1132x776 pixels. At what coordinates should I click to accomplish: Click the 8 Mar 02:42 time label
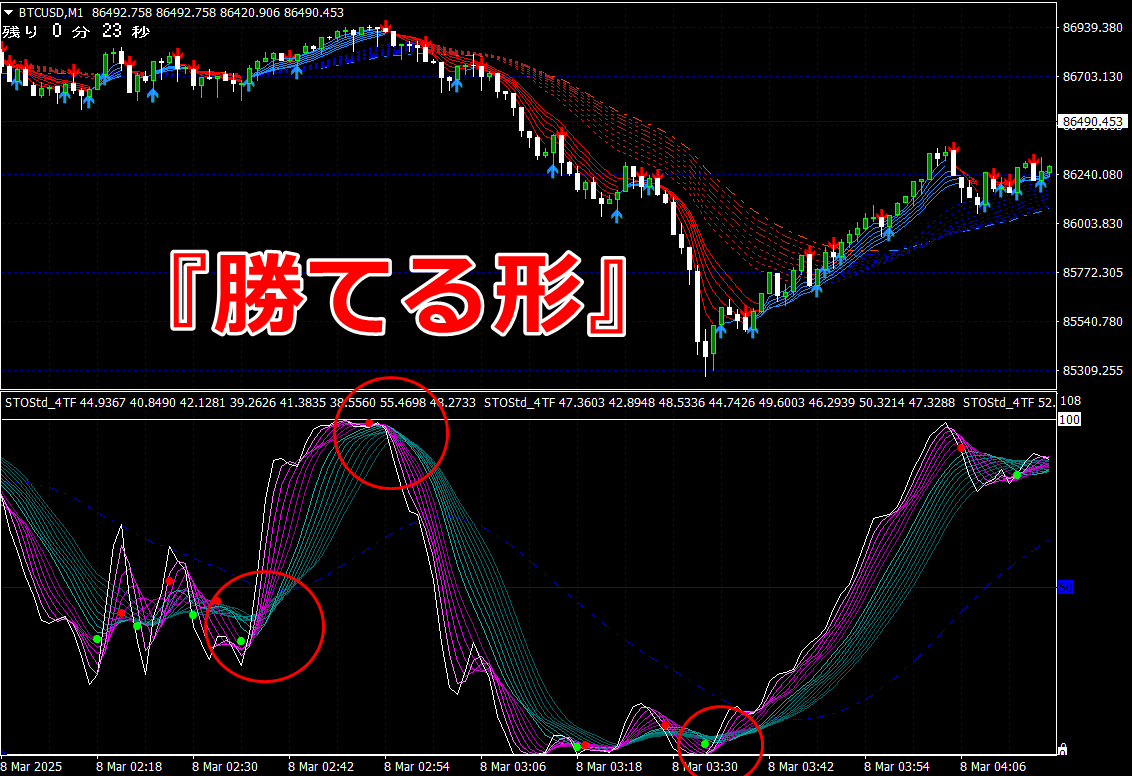[x=321, y=767]
